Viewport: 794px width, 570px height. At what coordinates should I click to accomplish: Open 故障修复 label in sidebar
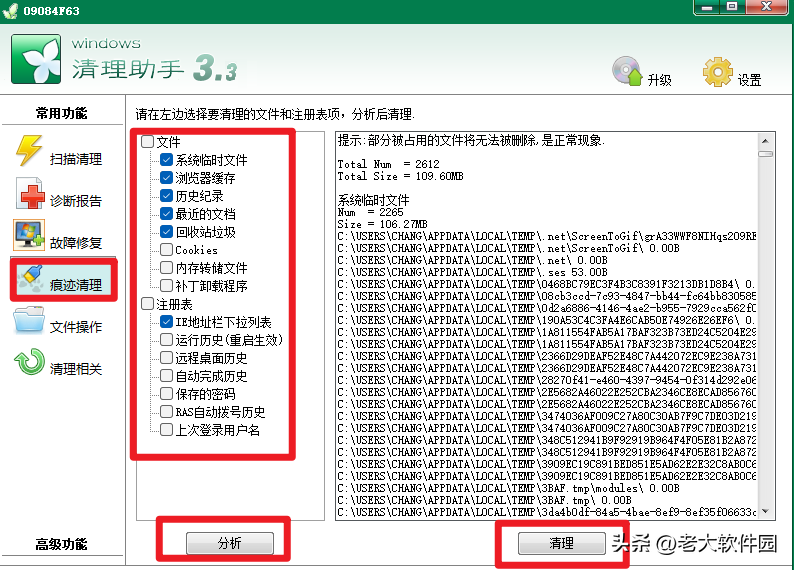tap(76, 243)
